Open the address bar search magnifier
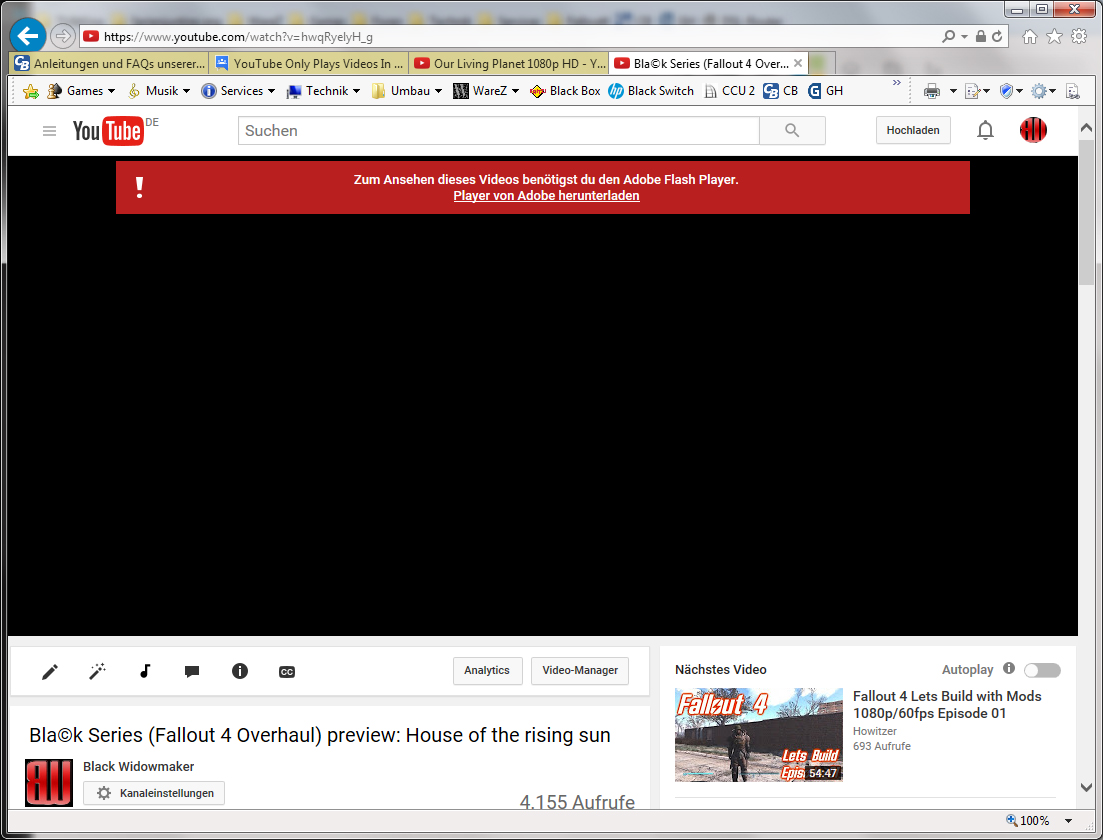 pos(948,37)
